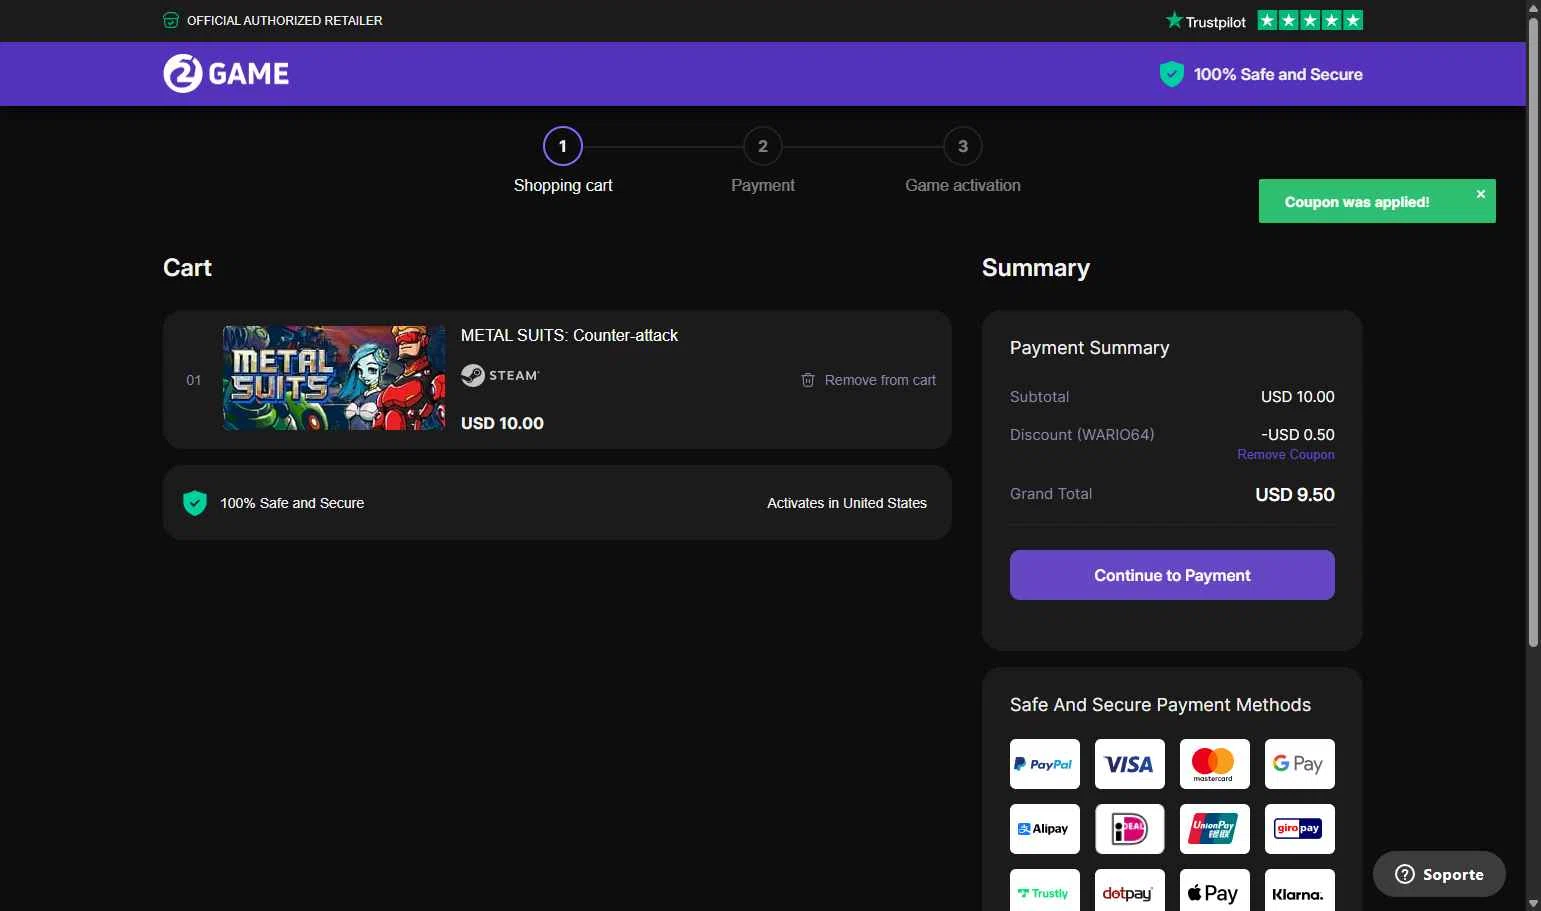
Task: Open the METAL SUITS game thumbnail
Action: [x=334, y=378]
